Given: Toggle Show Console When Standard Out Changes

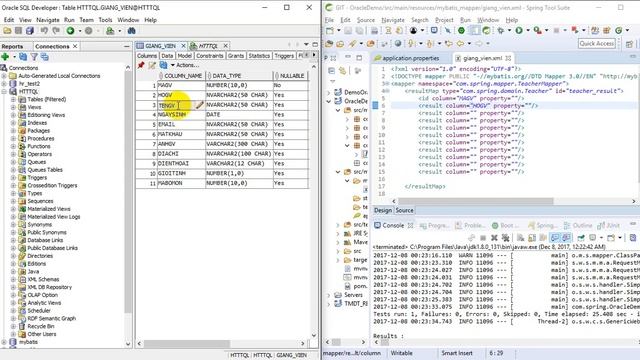Looking at the screenshot, I should pos(555,237).
